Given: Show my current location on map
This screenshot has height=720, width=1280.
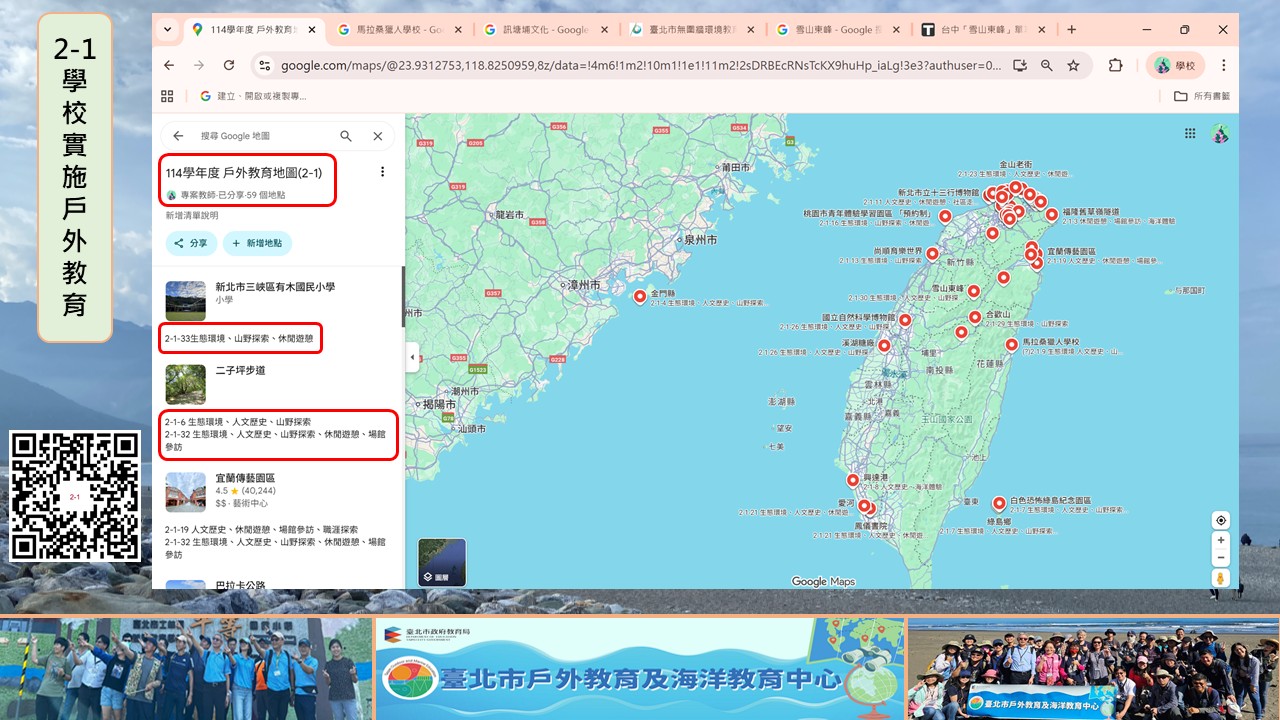Looking at the screenshot, I should (x=1220, y=520).
